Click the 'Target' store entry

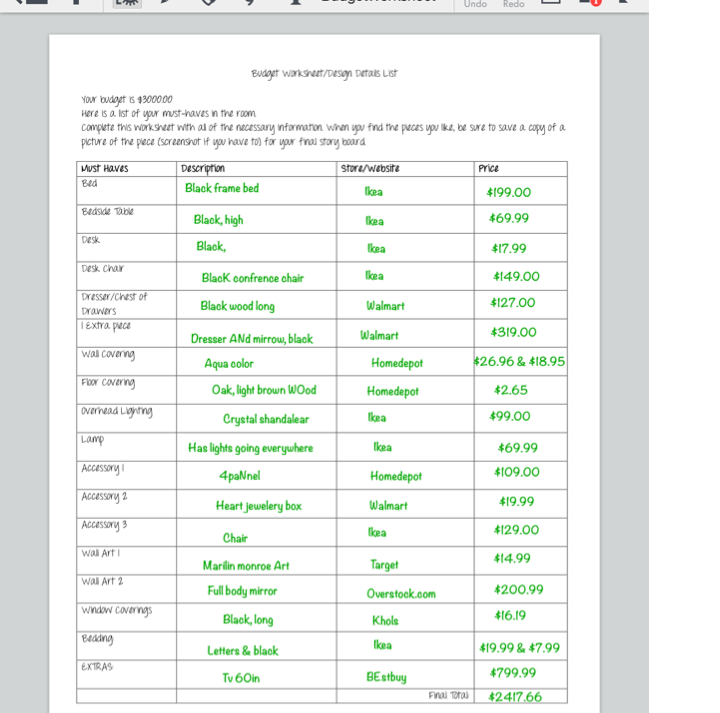(384, 565)
